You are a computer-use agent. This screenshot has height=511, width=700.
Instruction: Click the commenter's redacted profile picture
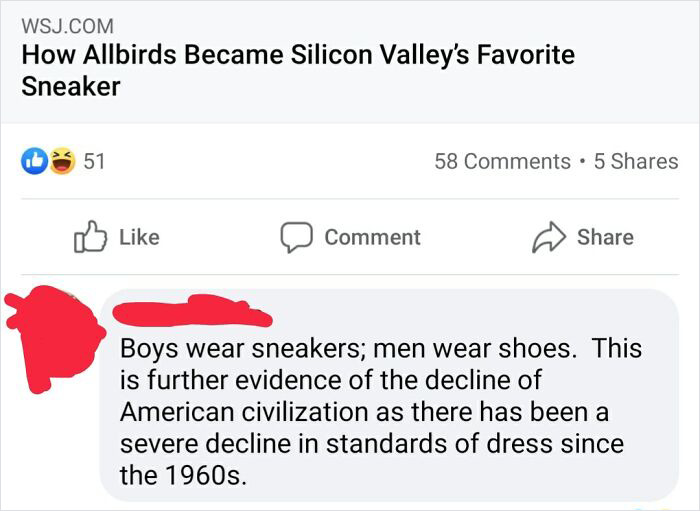pos(50,320)
